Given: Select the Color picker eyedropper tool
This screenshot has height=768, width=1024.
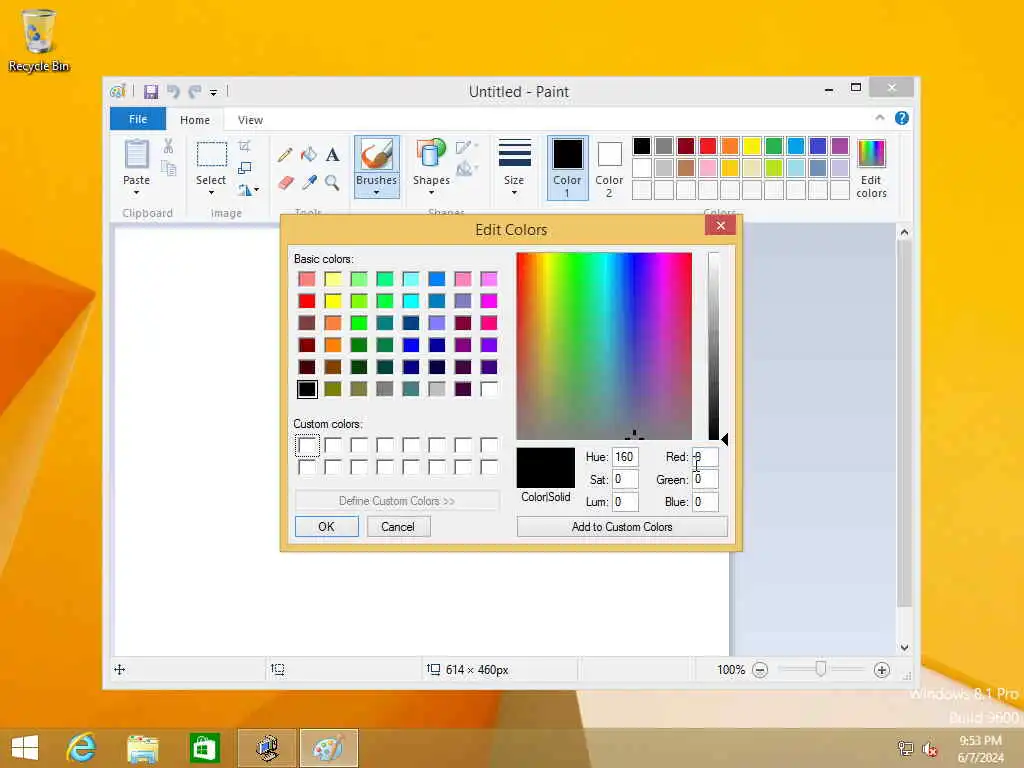Looking at the screenshot, I should point(309,182).
